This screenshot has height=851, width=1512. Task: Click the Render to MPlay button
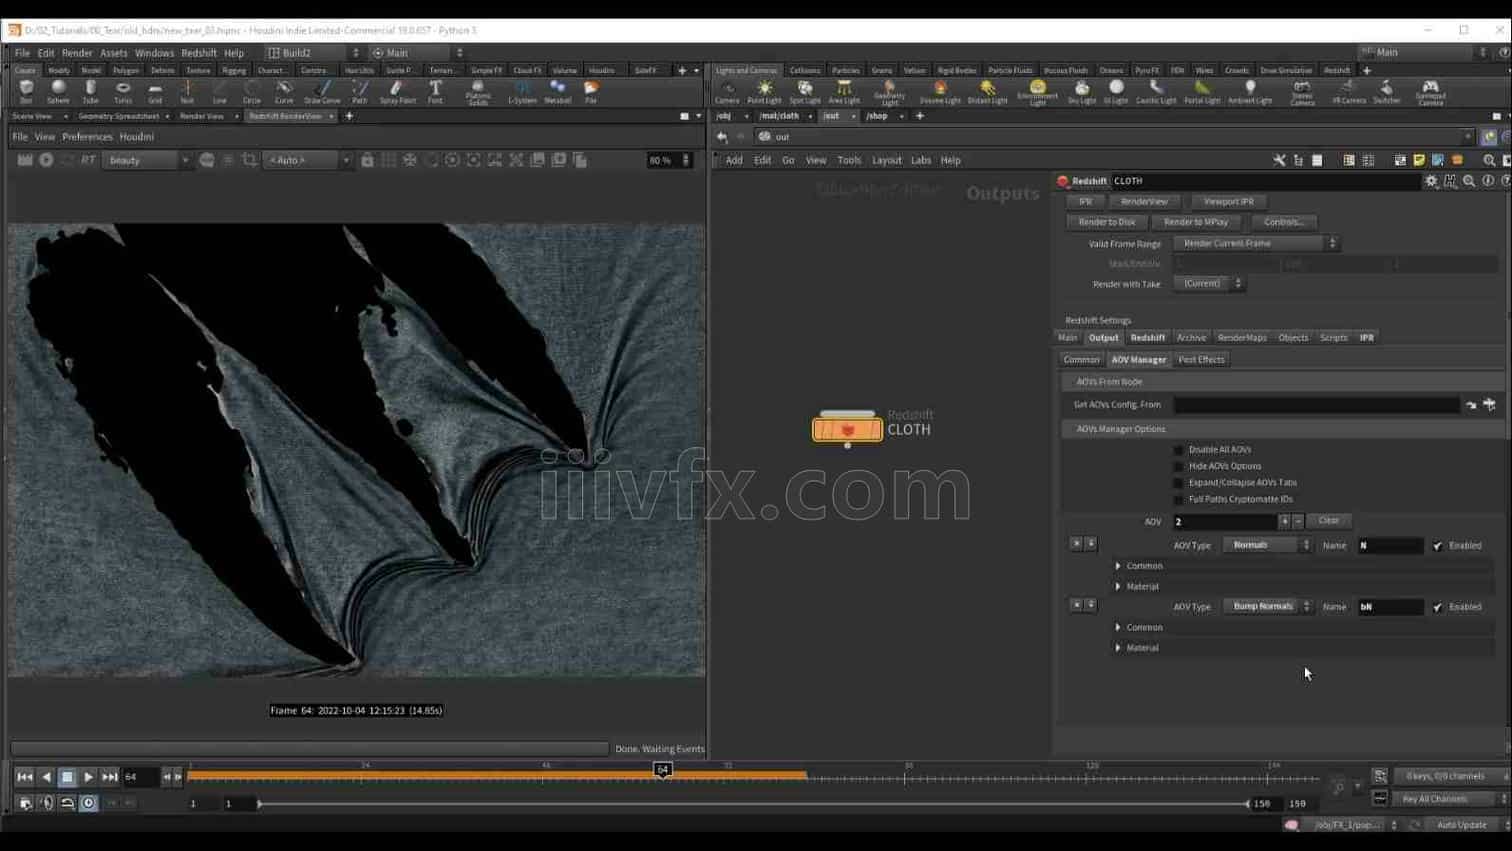coord(1196,222)
